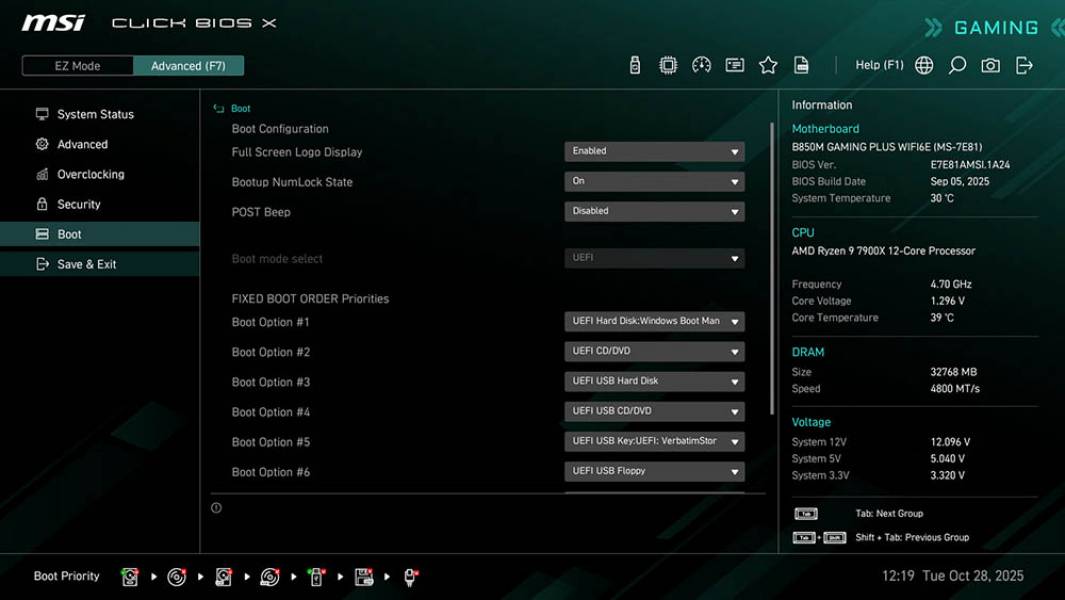Select the Advanced (F7) tab
1065x600 pixels.
click(x=188, y=65)
